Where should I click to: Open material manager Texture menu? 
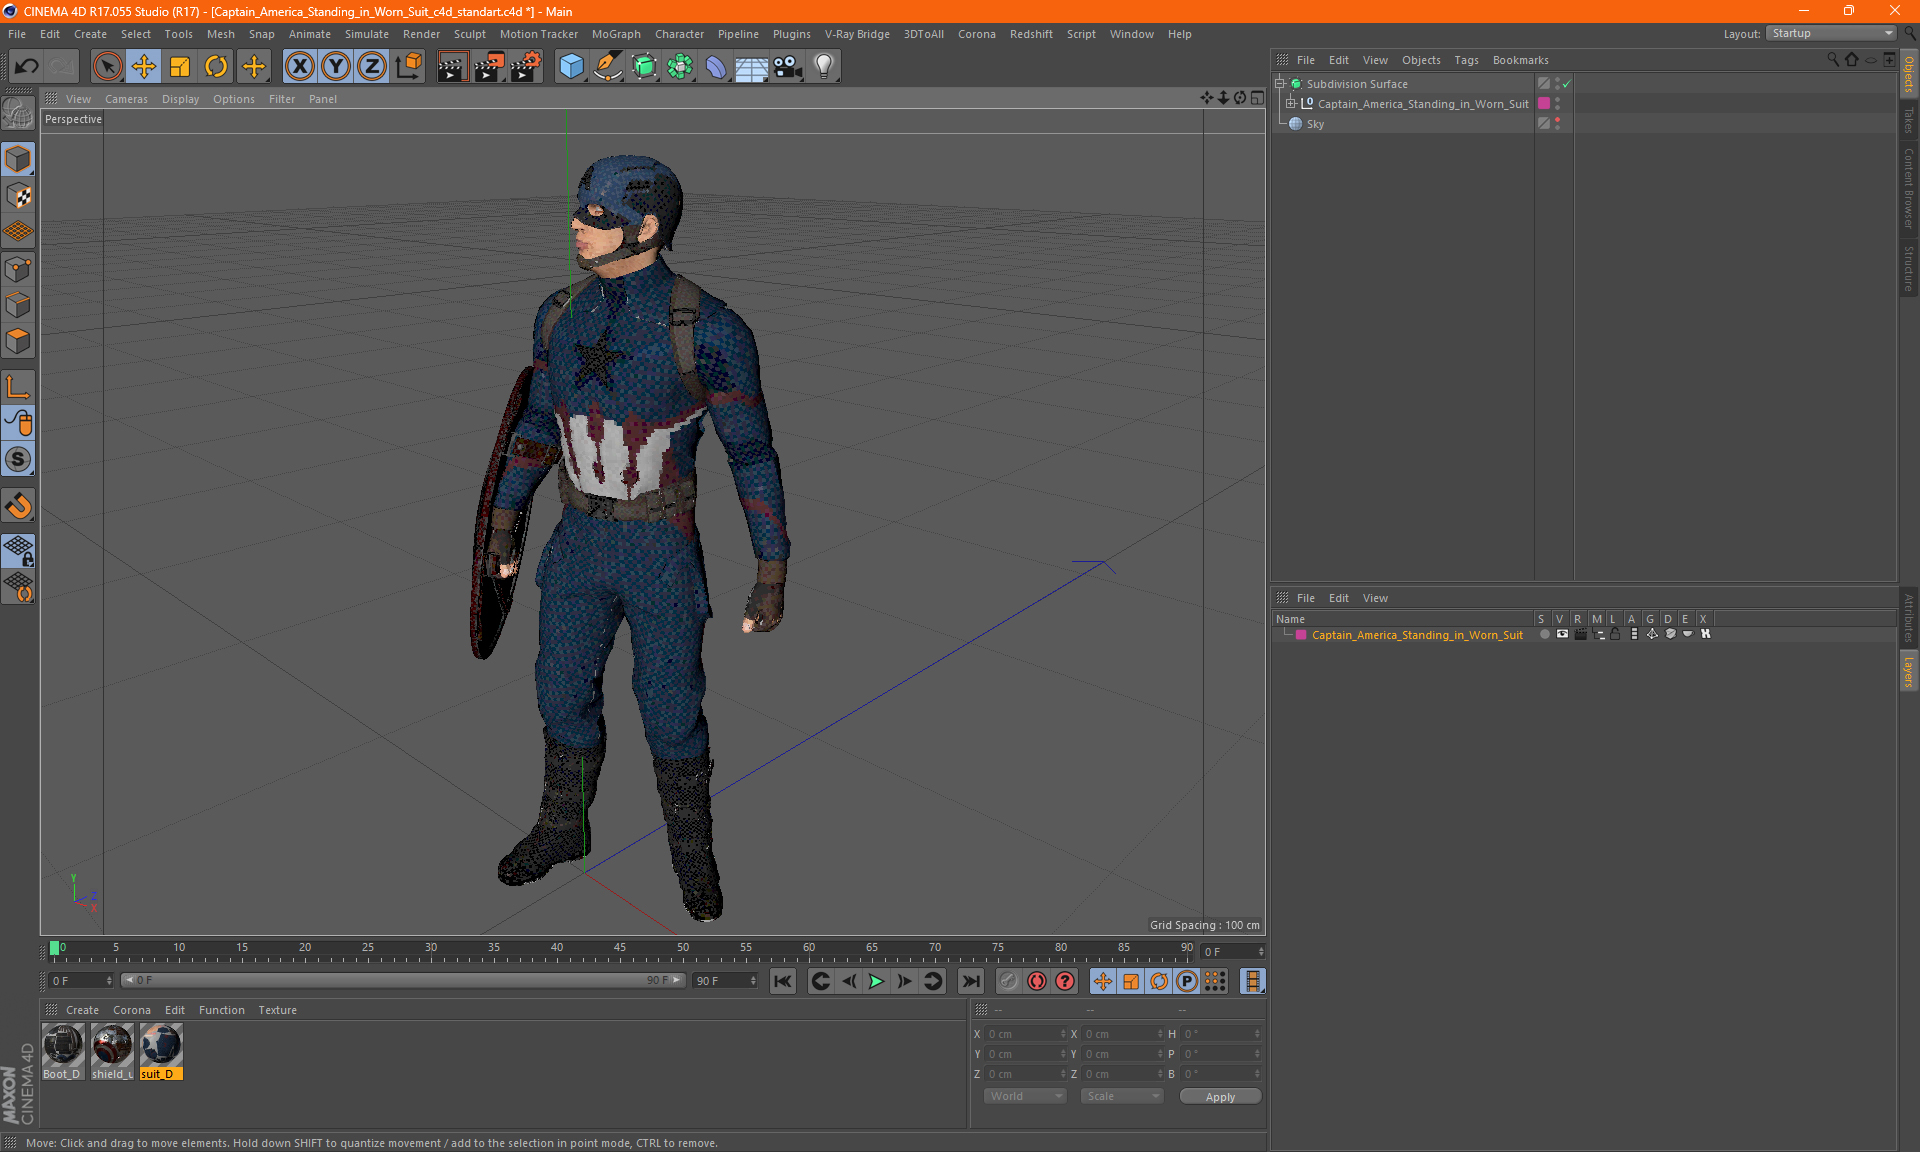[x=277, y=1010]
